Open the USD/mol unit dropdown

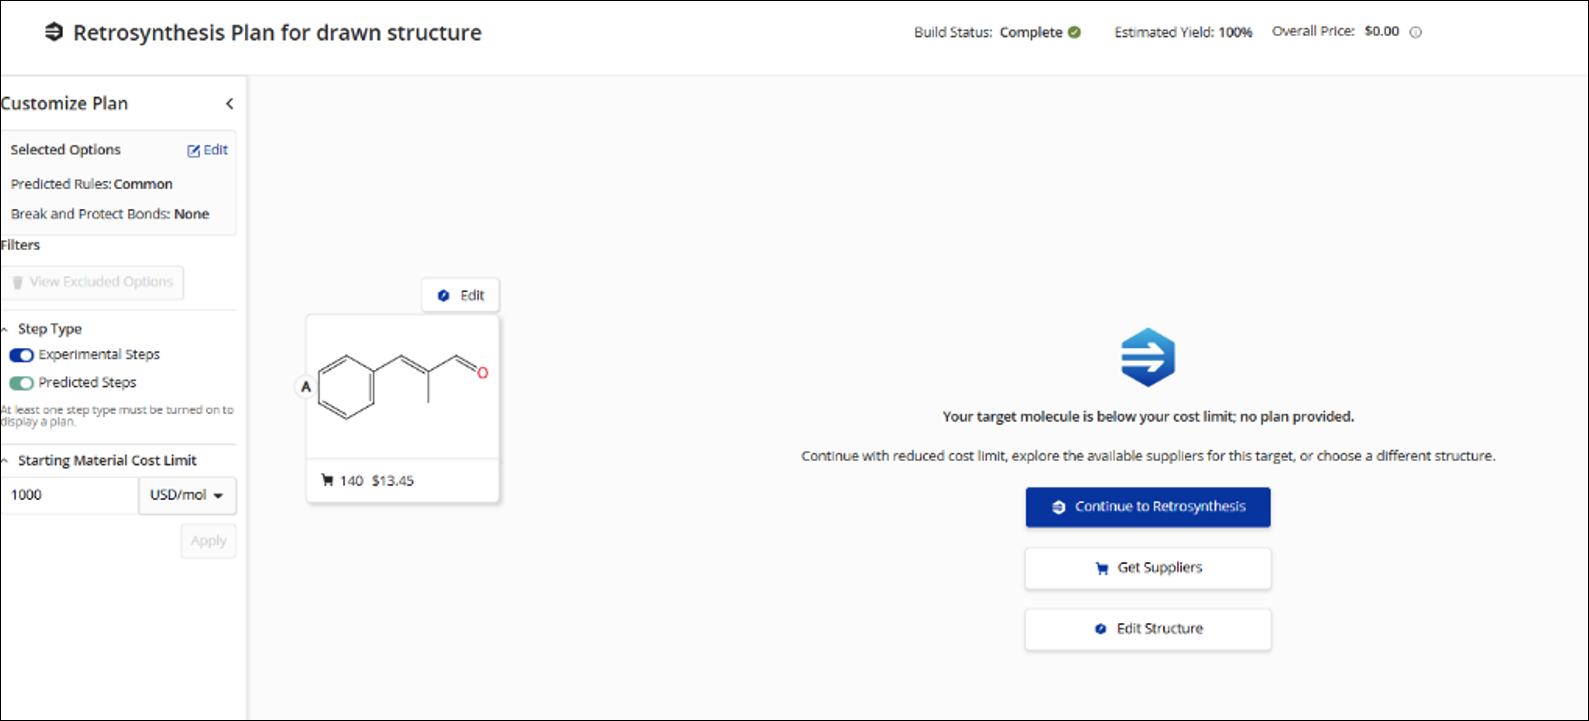pos(187,495)
